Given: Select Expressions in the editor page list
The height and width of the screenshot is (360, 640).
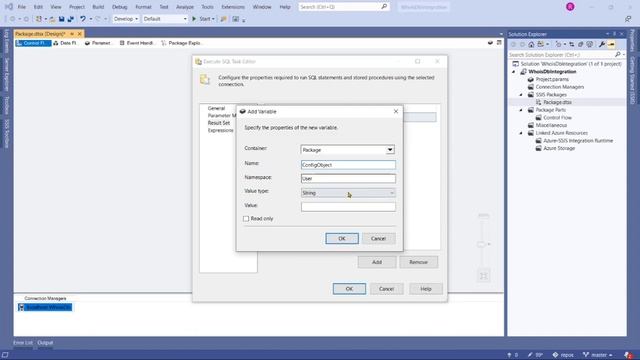Looking at the screenshot, I should click(220, 130).
